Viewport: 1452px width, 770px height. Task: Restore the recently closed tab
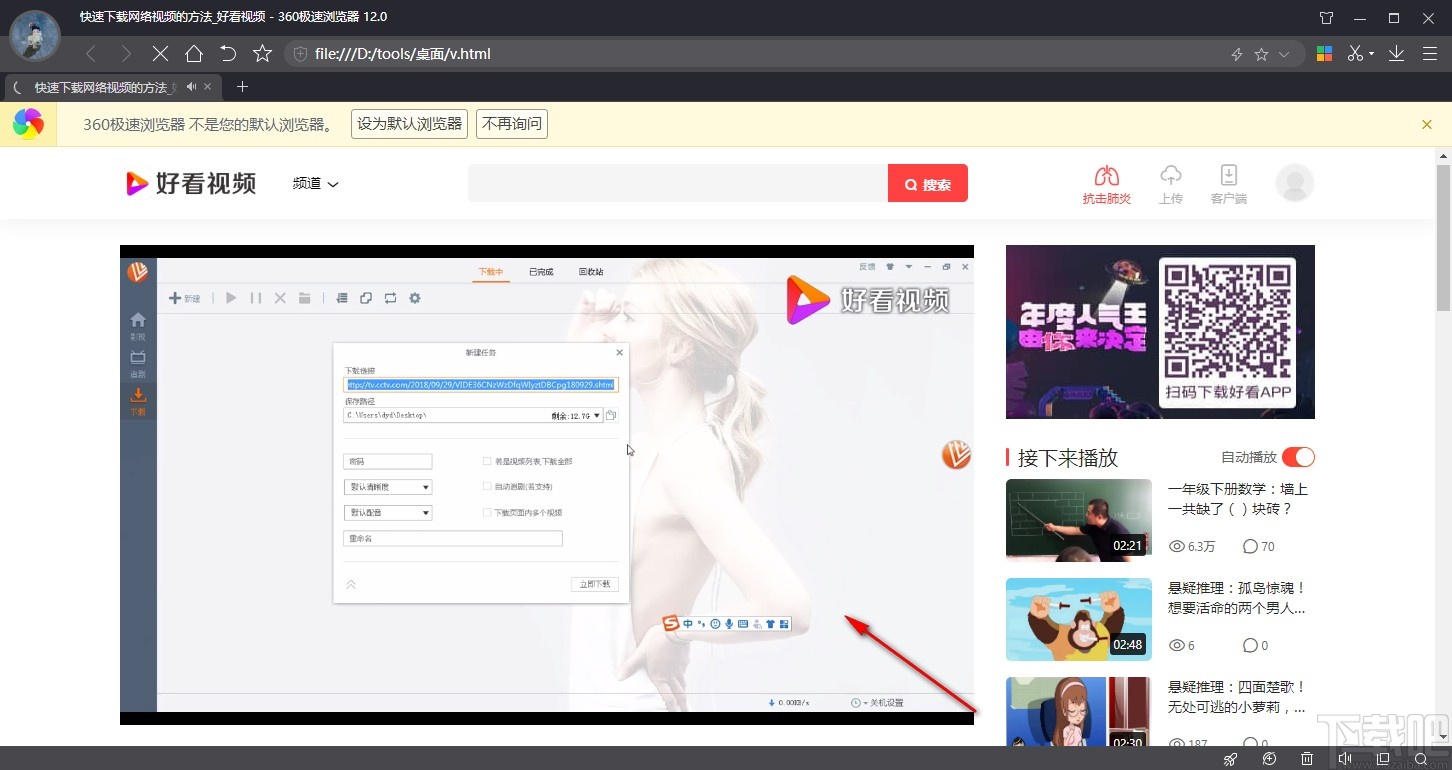[228, 54]
